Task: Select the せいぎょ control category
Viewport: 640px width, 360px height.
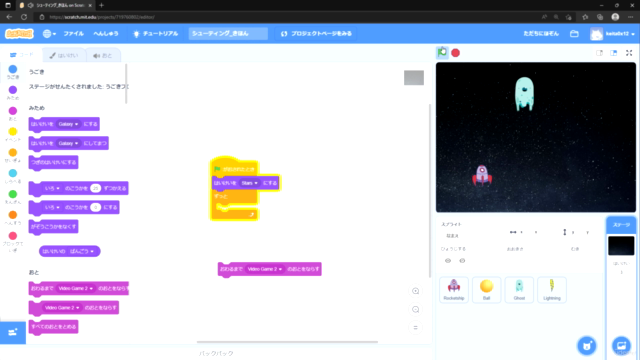Action: coord(13,155)
